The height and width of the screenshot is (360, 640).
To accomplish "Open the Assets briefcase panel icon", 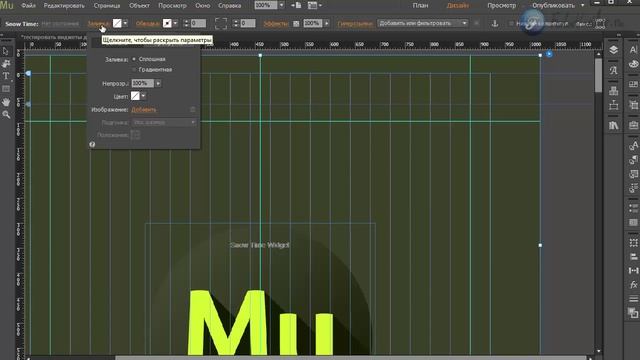I will (x=633, y=125).
